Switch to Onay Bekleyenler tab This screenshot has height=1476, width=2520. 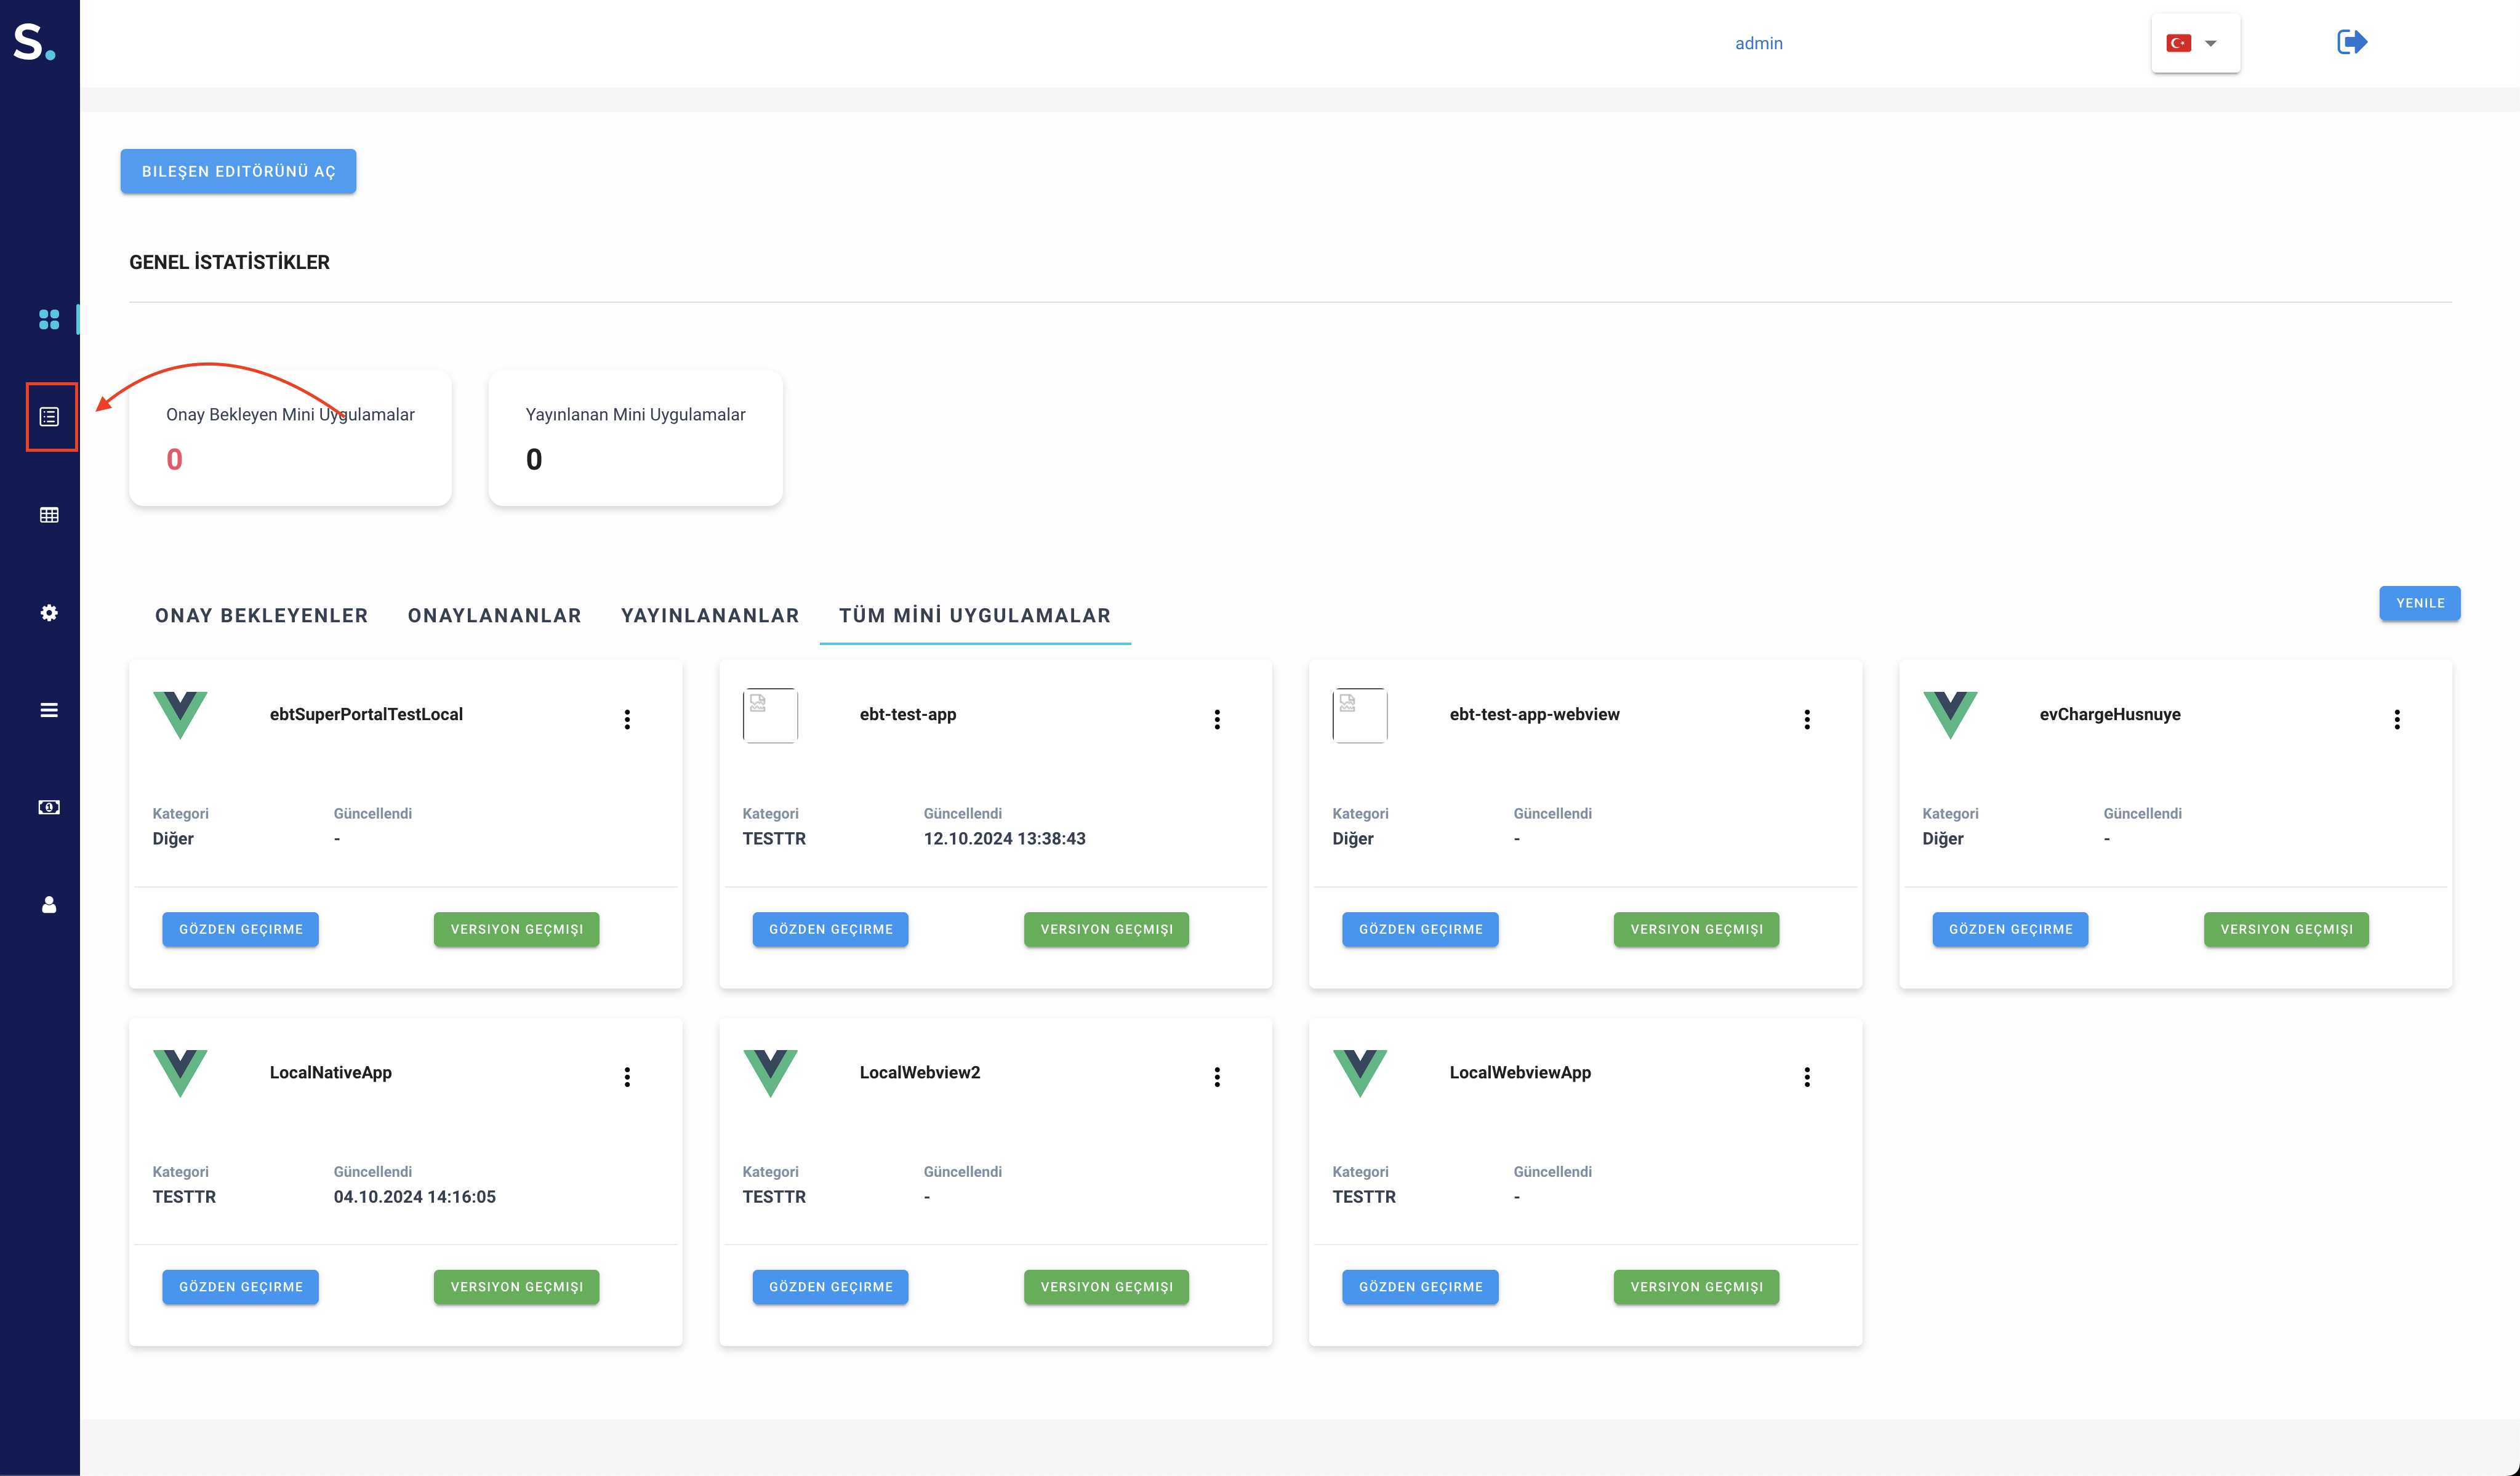(261, 615)
